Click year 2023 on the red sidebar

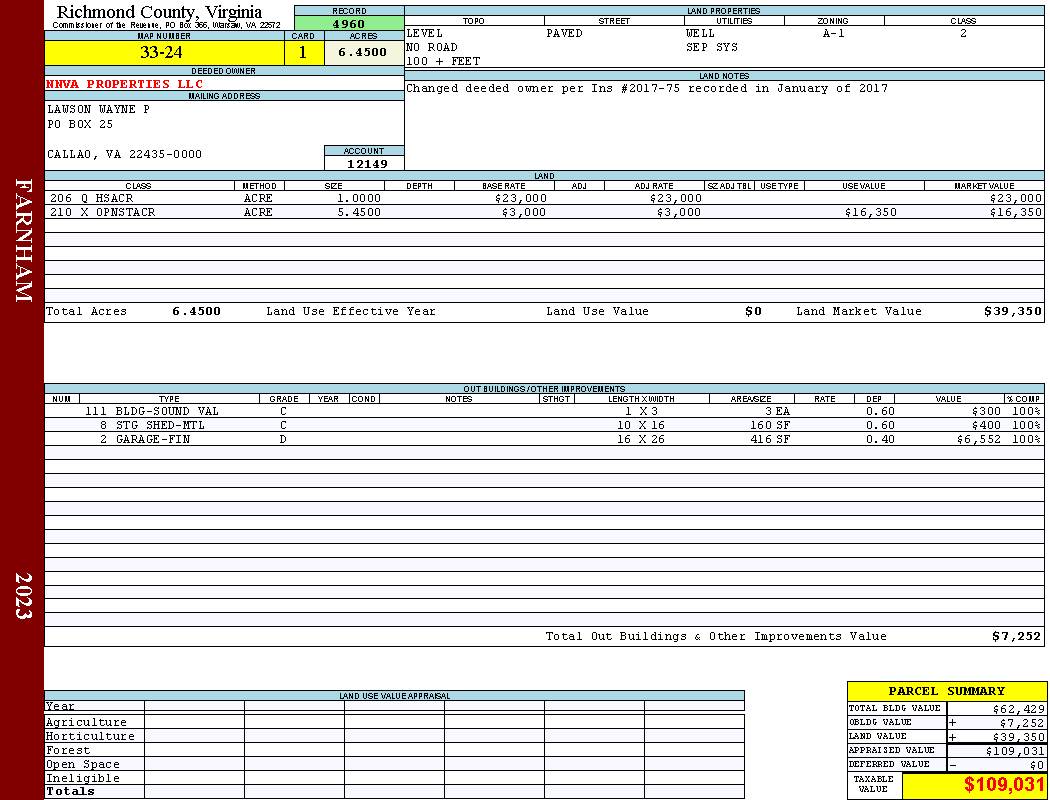[23, 595]
